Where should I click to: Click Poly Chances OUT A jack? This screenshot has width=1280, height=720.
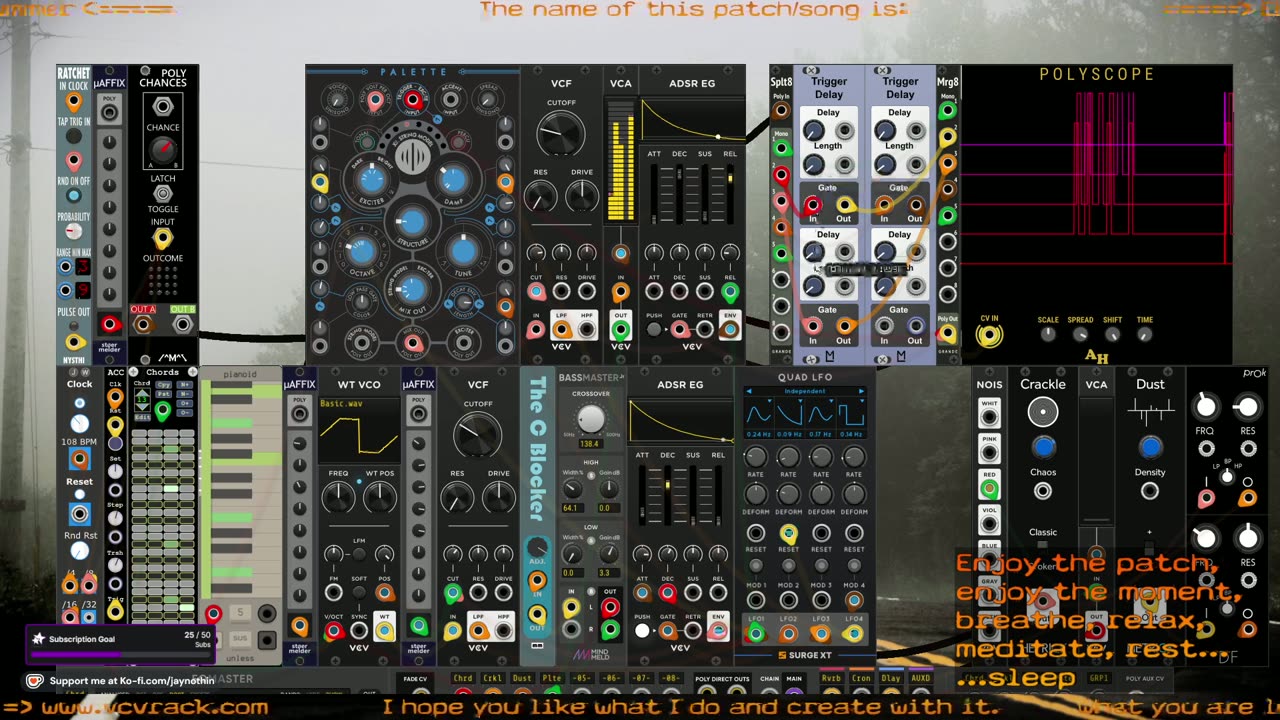tap(143, 324)
